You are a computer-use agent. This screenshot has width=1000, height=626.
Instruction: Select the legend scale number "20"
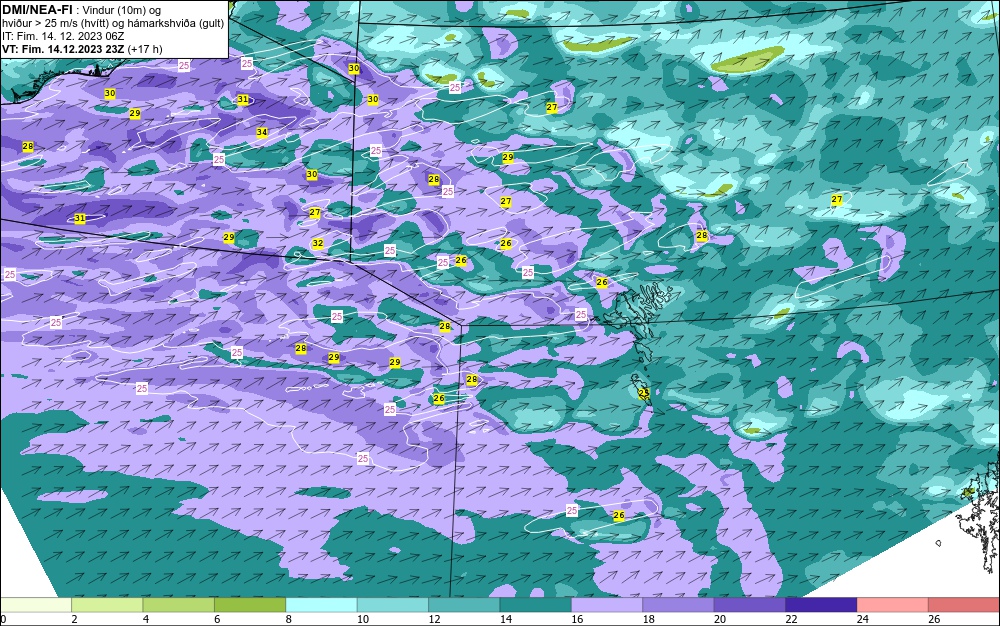coord(720,619)
